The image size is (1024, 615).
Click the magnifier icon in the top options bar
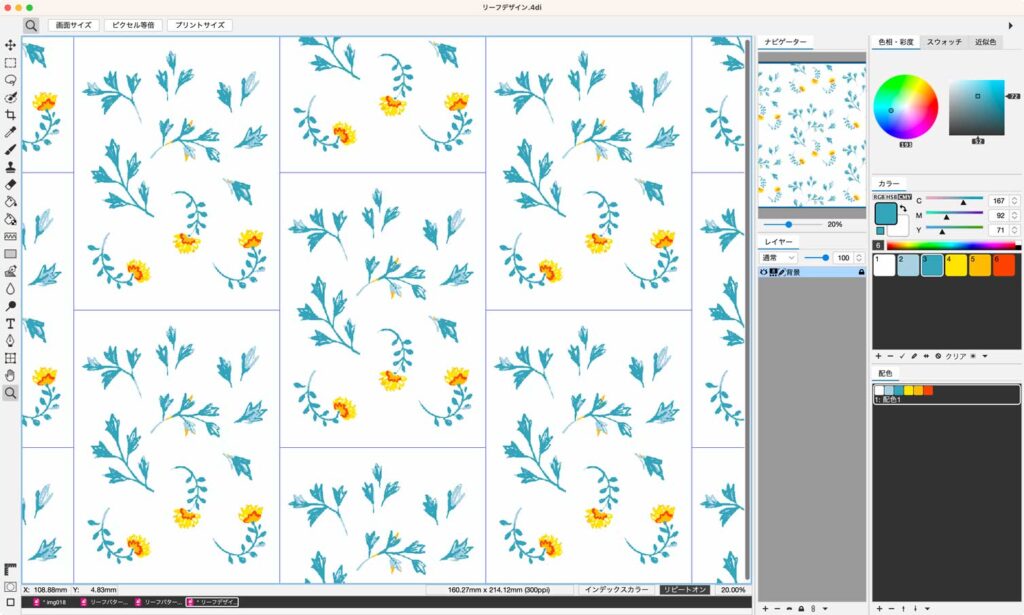(x=31, y=25)
